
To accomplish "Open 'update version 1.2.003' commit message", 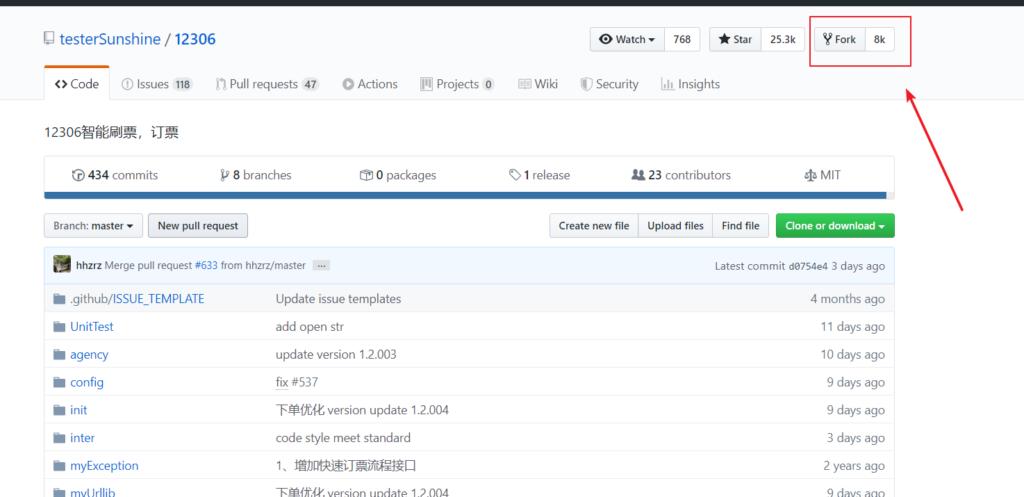I will tap(336, 355).
